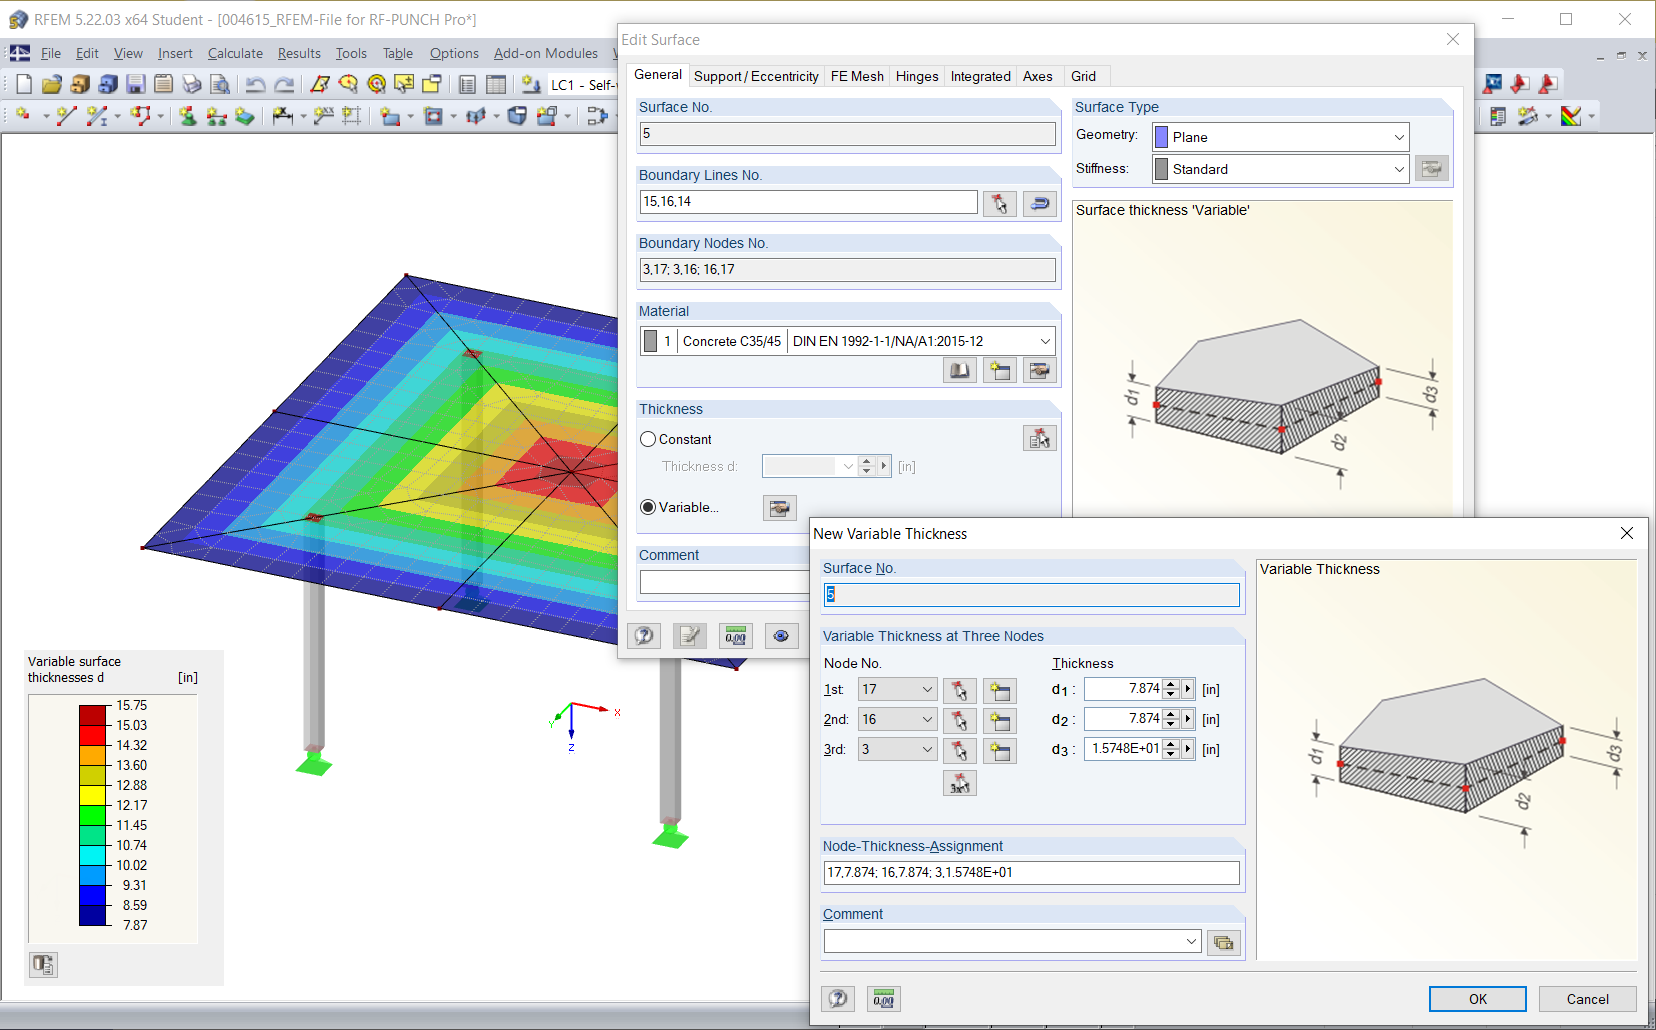Increase d1 thickness using the stepper arrow
The height and width of the screenshot is (1030, 1656).
click(1170, 684)
